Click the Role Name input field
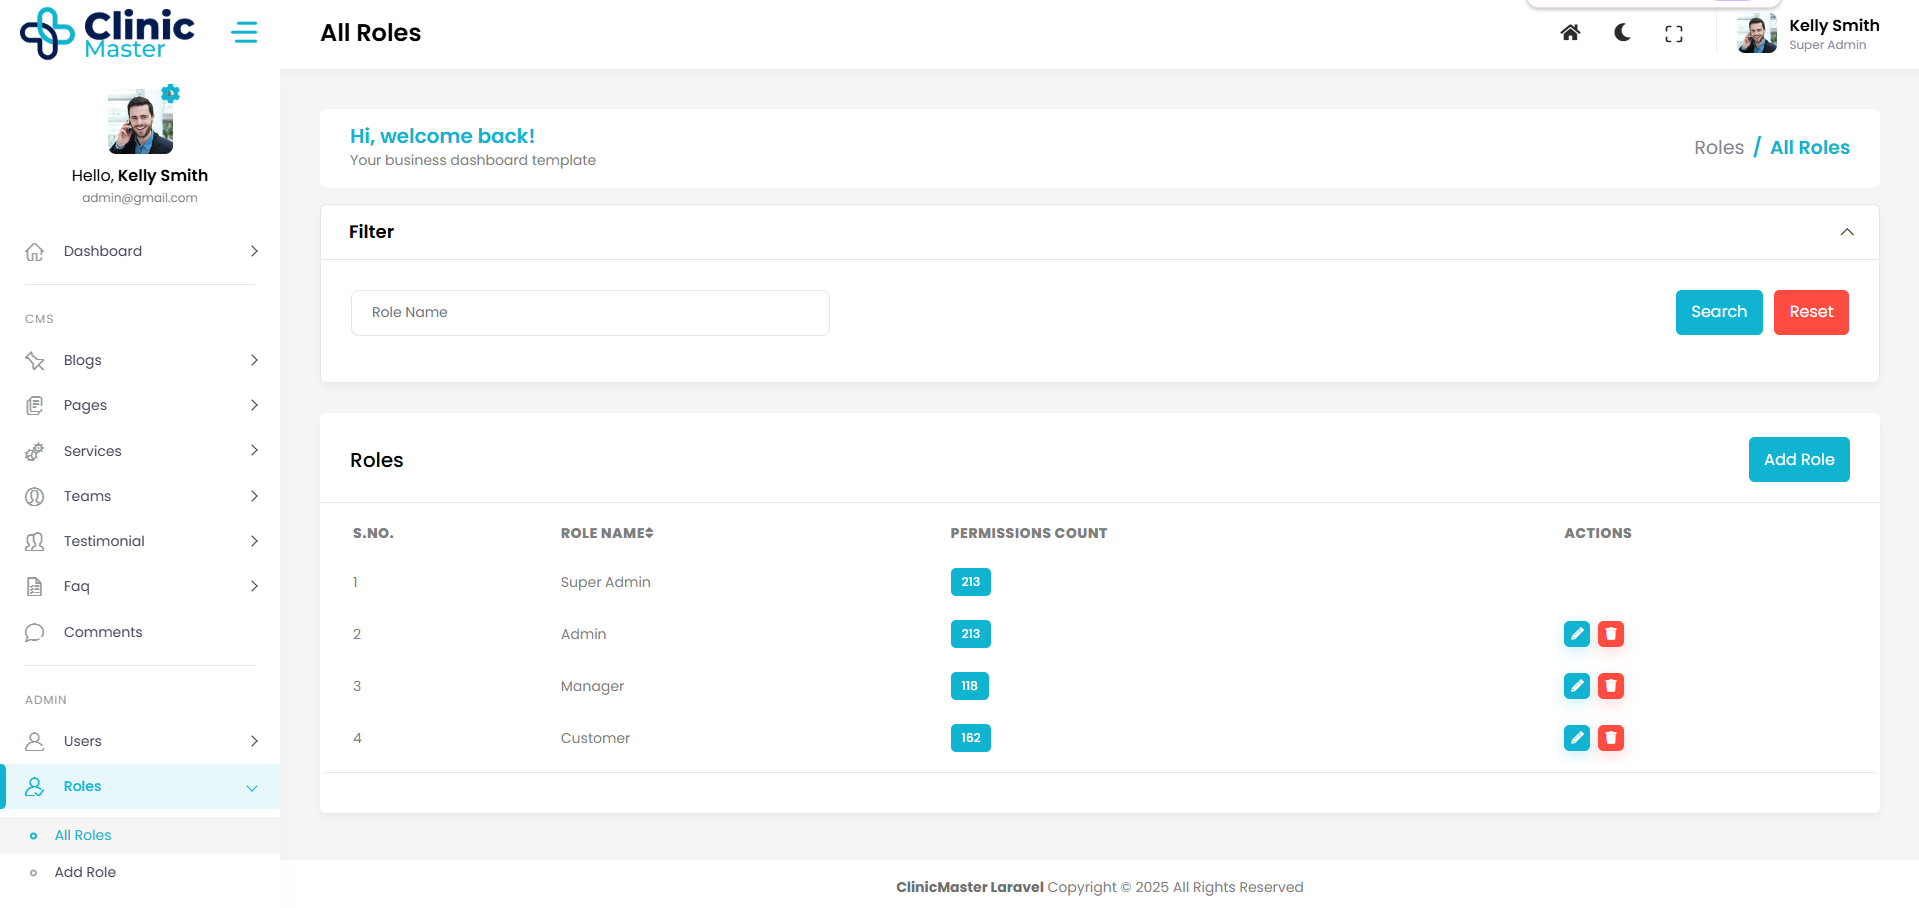This screenshot has height=908, width=1919. click(590, 313)
